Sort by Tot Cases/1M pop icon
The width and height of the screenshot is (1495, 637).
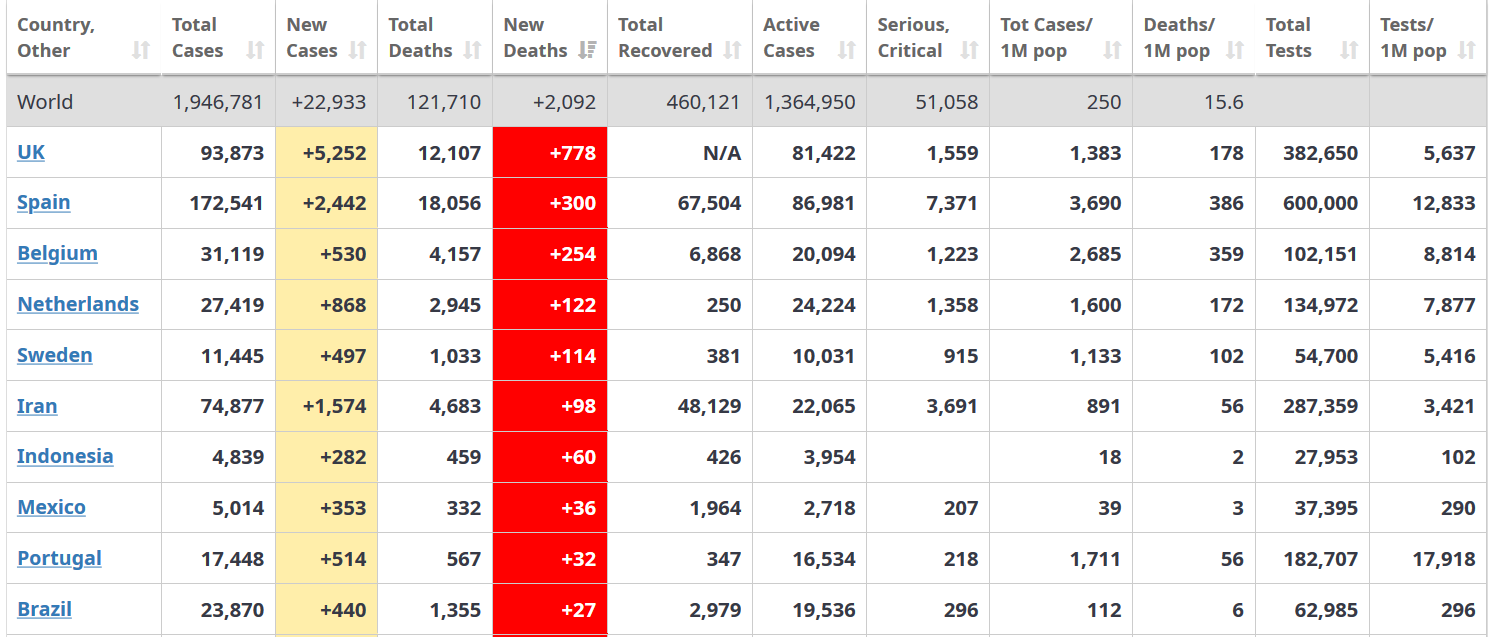pyautogui.click(x=1112, y=51)
